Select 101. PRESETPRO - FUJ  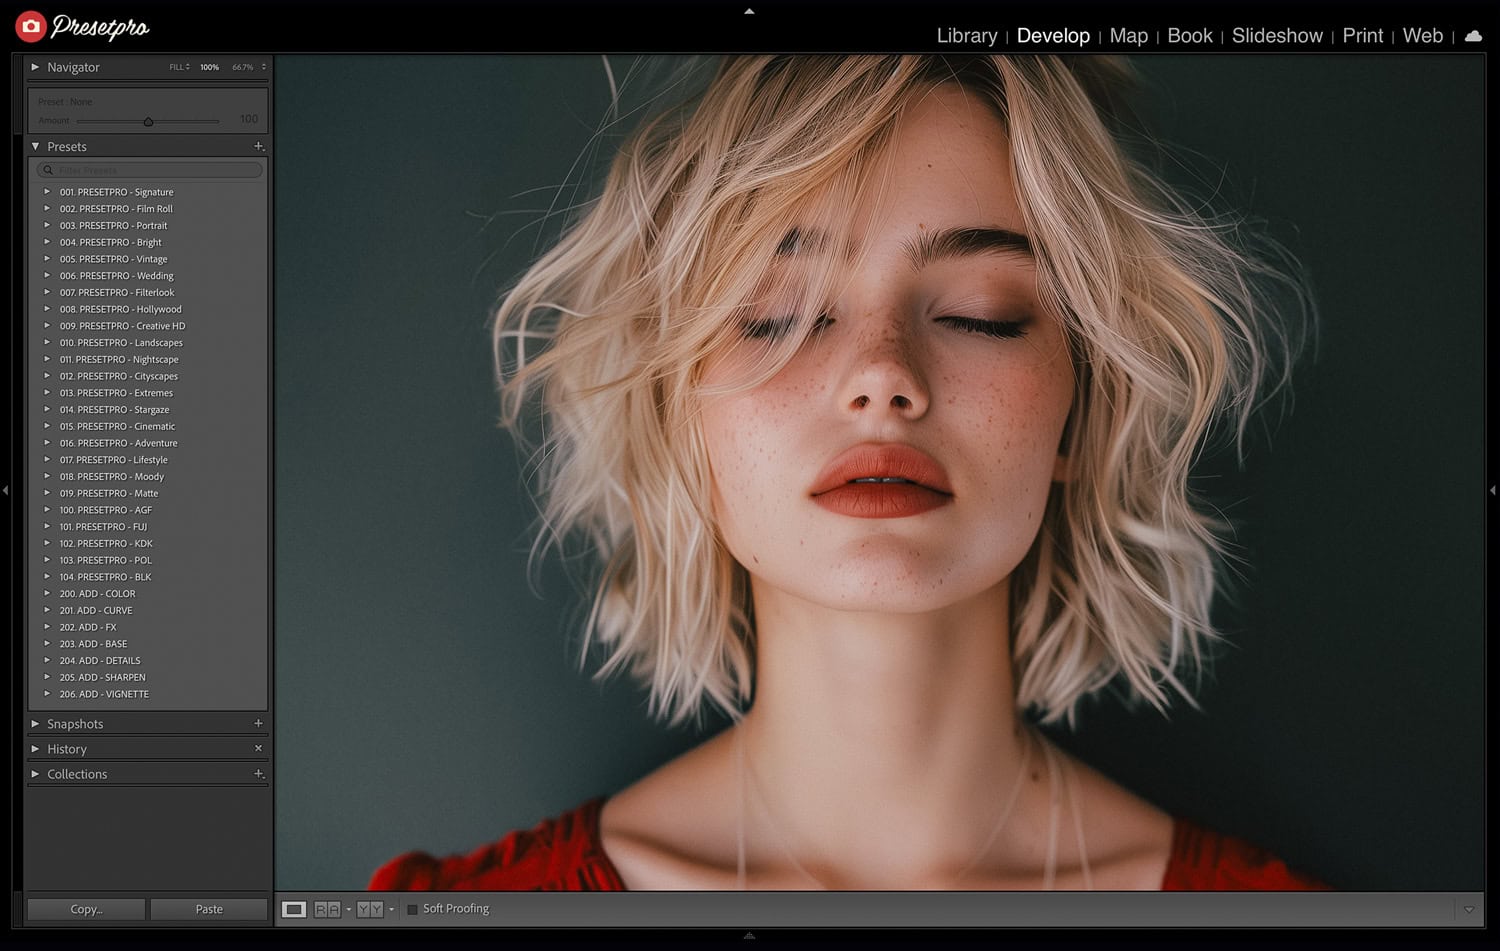[x=103, y=526]
